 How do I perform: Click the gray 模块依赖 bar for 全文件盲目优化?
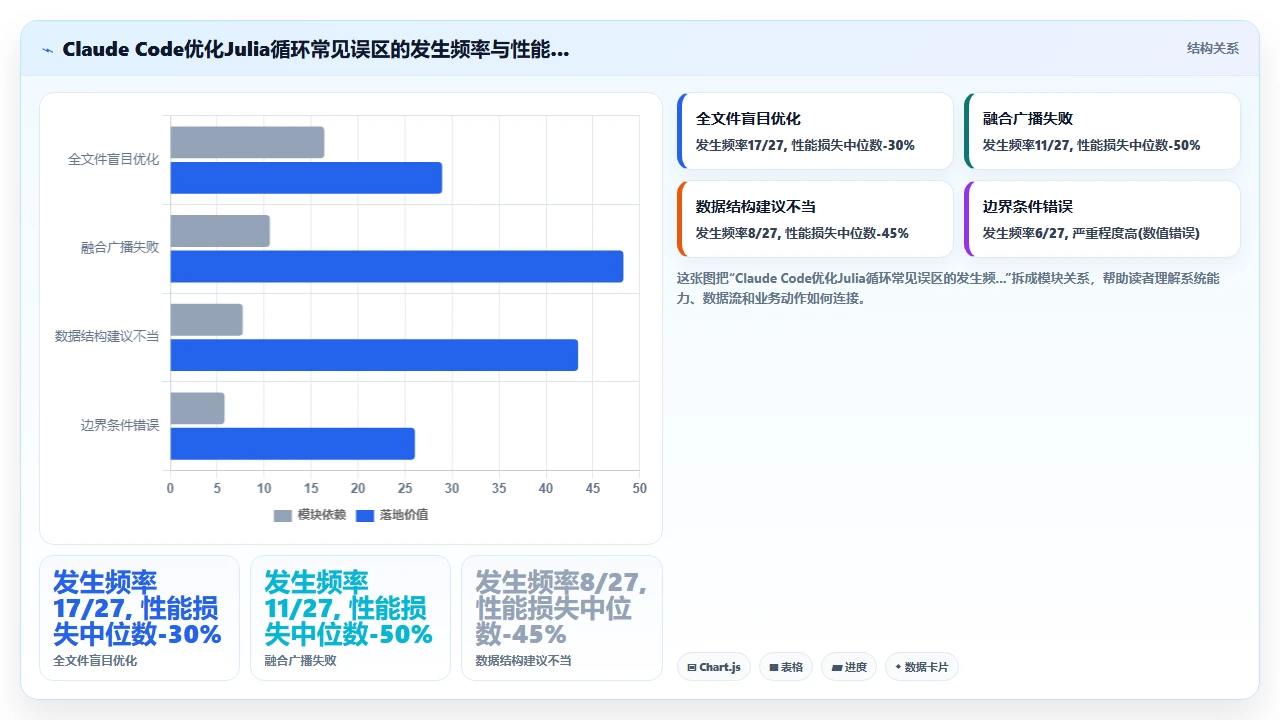pos(247,142)
